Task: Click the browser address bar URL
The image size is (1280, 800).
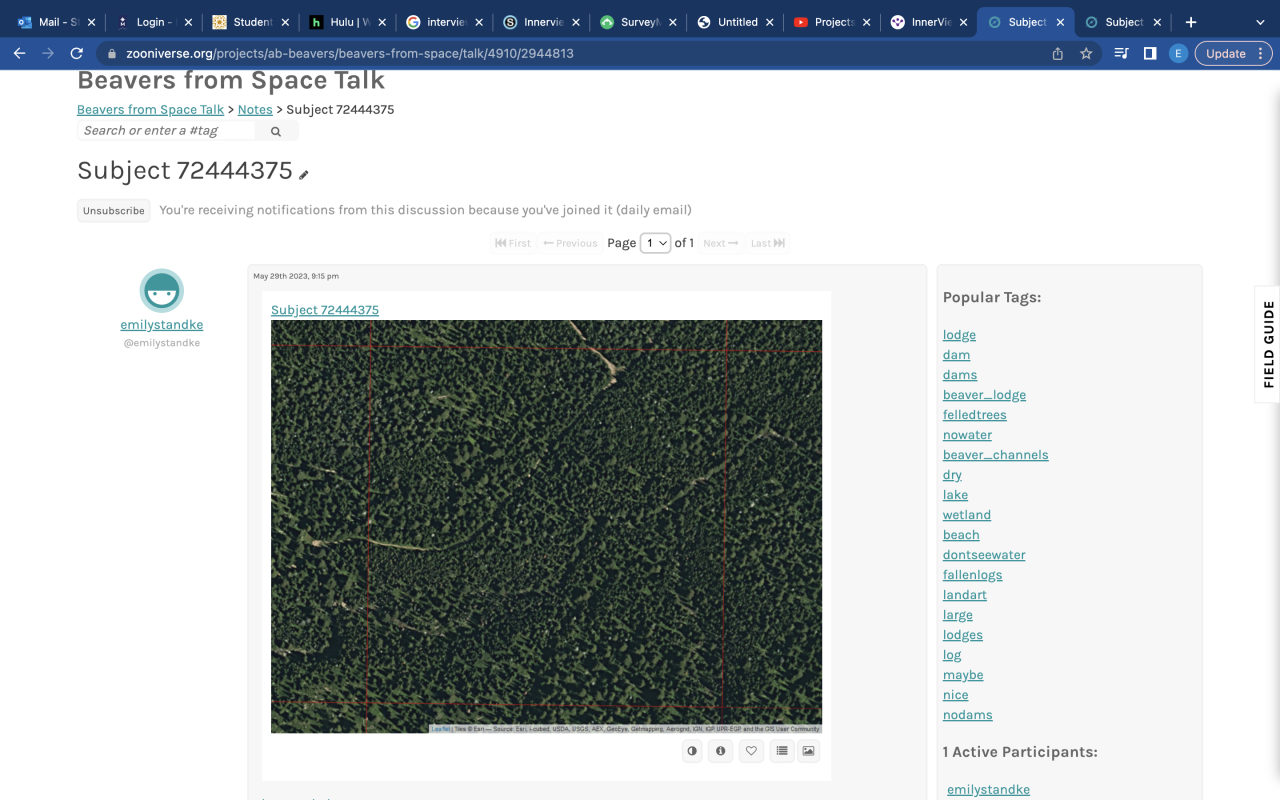Action: pyautogui.click(x=350, y=54)
